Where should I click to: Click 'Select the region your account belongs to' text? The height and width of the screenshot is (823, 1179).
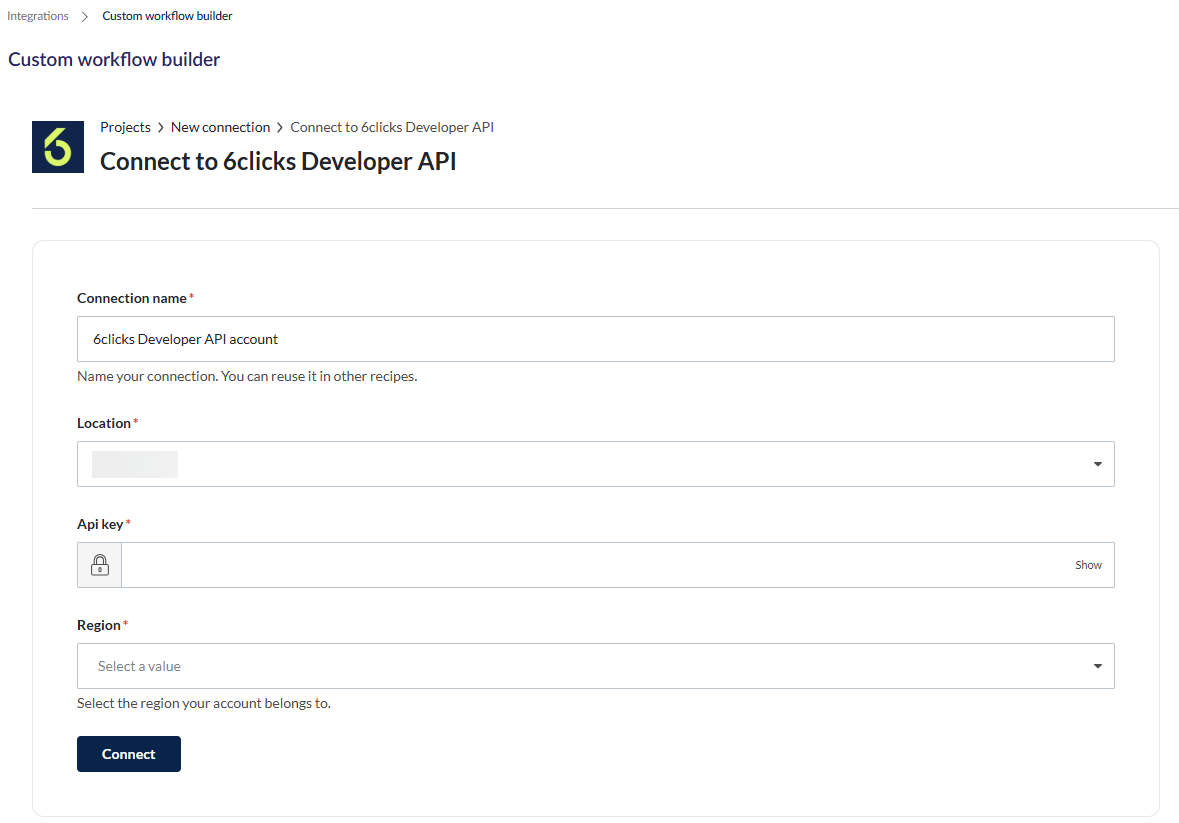pos(204,703)
